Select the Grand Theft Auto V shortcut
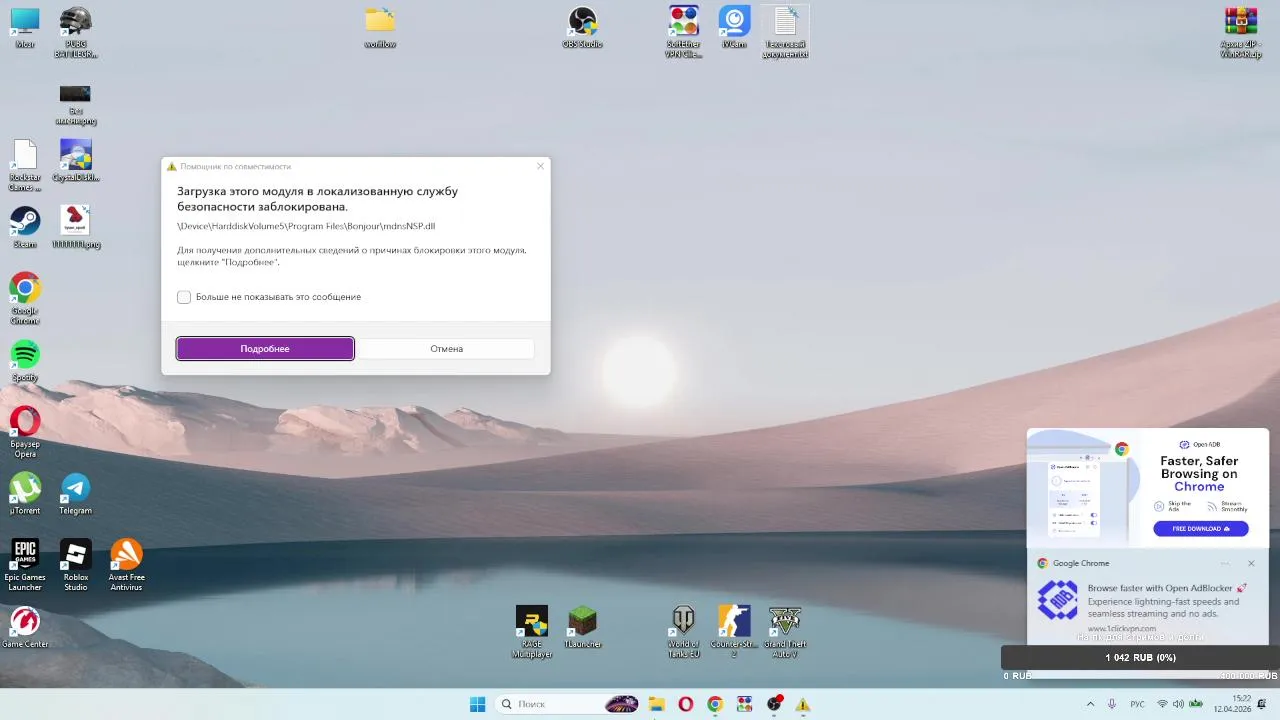 [785, 632]
